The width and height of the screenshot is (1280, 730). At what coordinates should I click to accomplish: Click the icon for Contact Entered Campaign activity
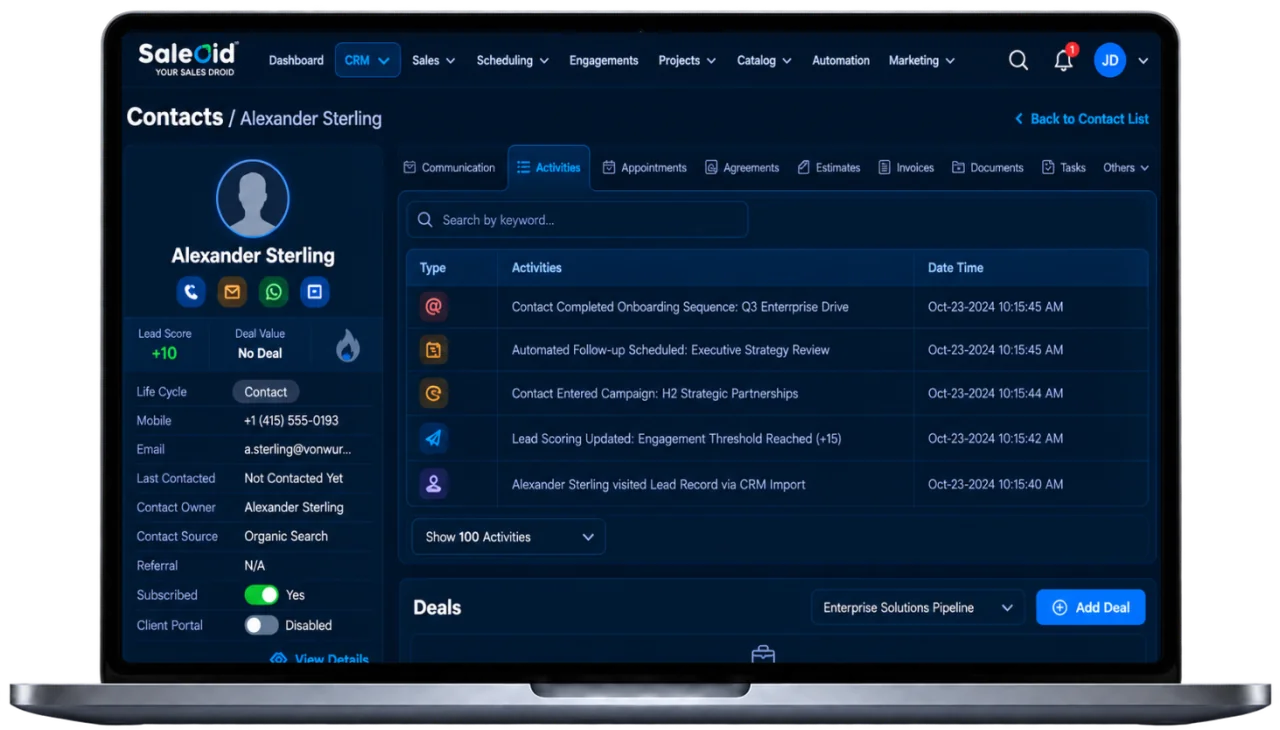(433, 394)
